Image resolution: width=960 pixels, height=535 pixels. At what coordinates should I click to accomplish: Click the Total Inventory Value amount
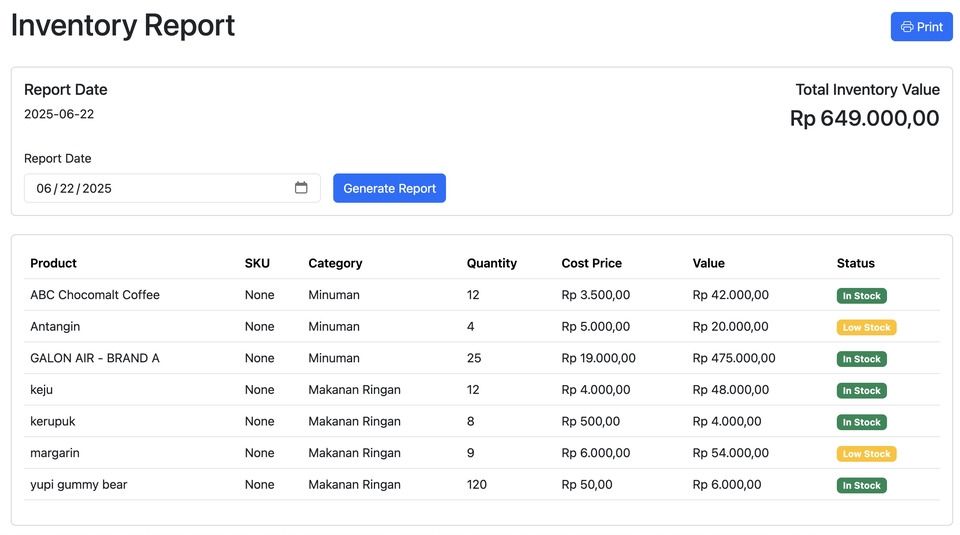(864, 119)
